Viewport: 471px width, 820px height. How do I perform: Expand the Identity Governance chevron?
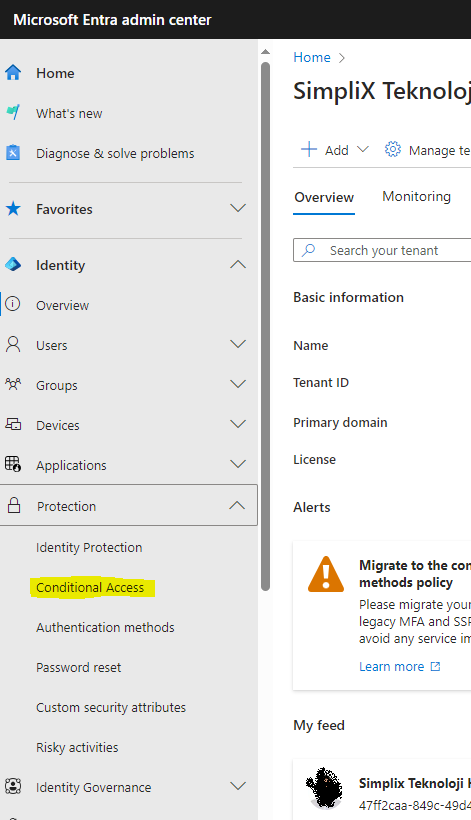(x=238, y=786)
